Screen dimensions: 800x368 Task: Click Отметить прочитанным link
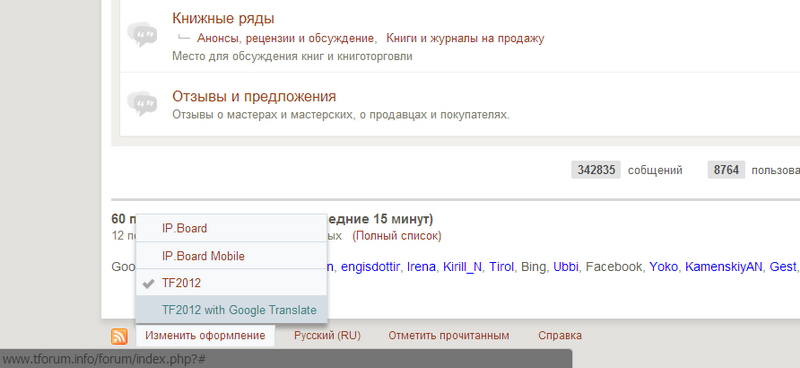tap(448, 335)
